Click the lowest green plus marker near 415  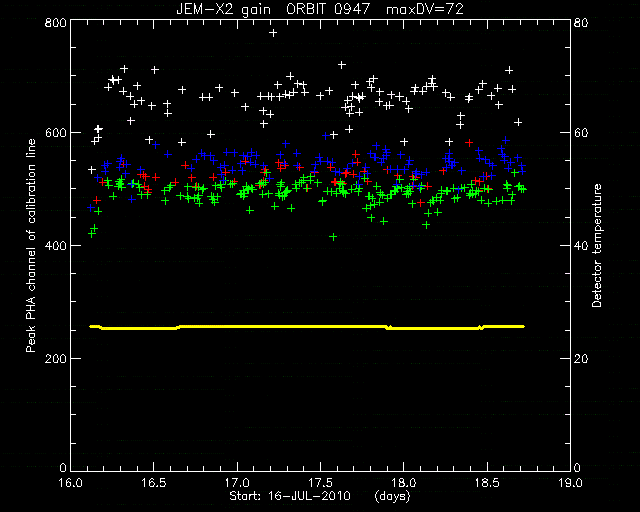tap(333, 237)
